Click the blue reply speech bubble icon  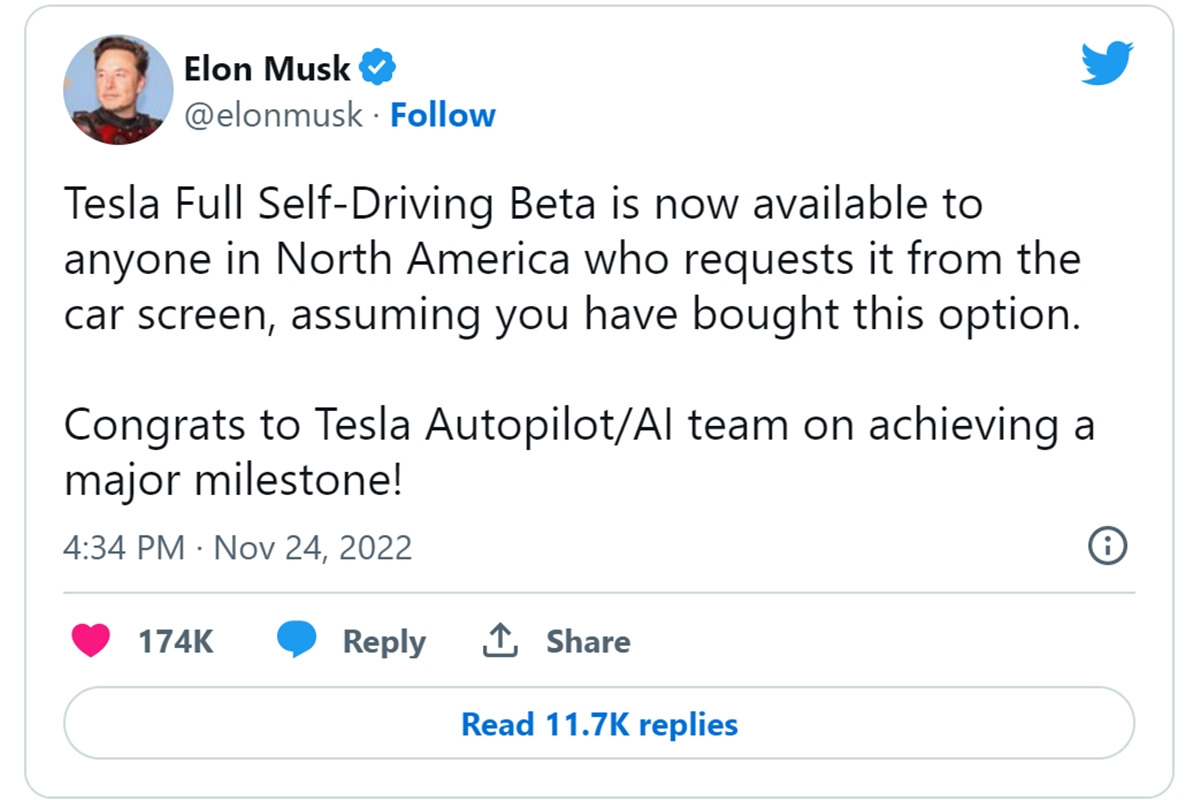pyautogui.click(x=296, y=640)
